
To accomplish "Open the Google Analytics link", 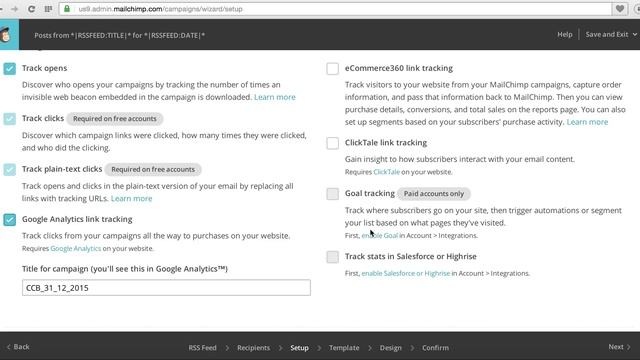I will pyautogui.click(x=76, y=249).
